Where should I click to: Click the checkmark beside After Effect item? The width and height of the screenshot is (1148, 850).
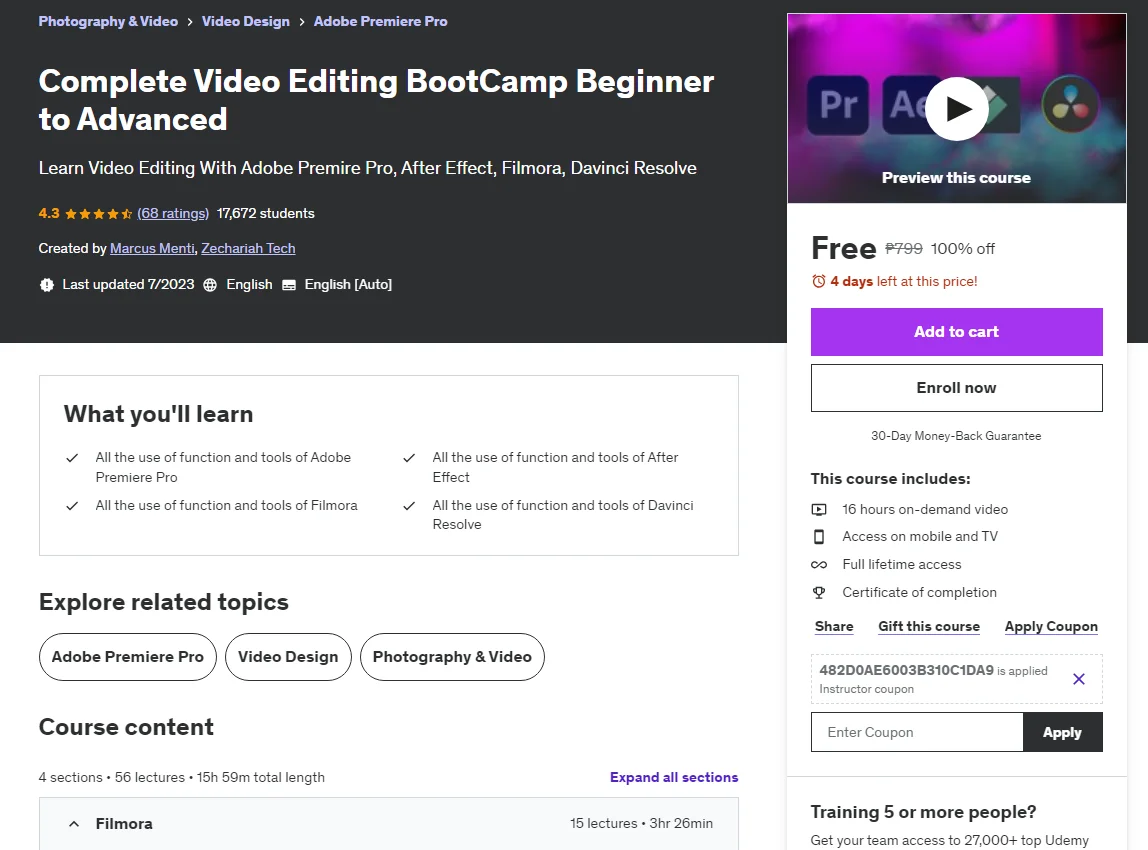409,458
